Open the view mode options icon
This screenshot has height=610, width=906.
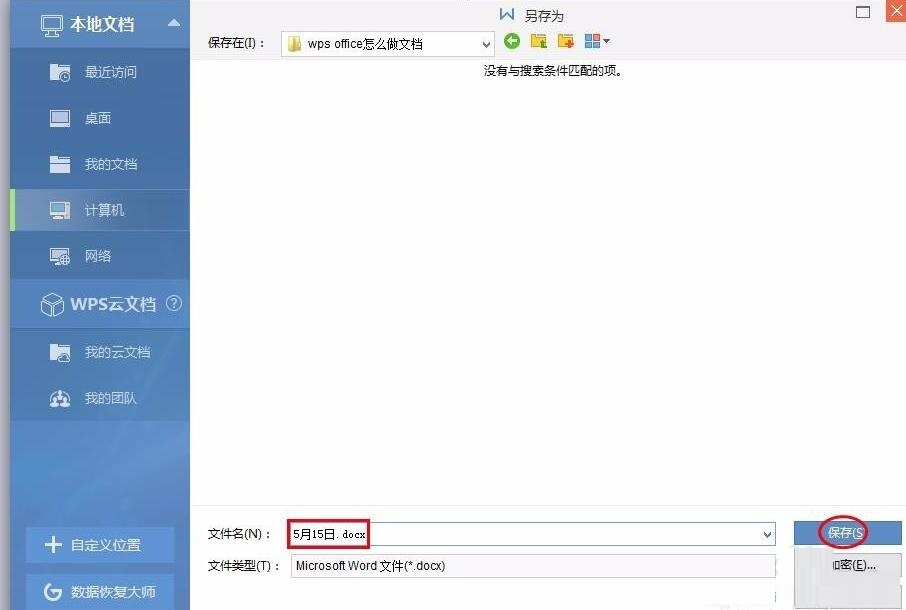597,41
